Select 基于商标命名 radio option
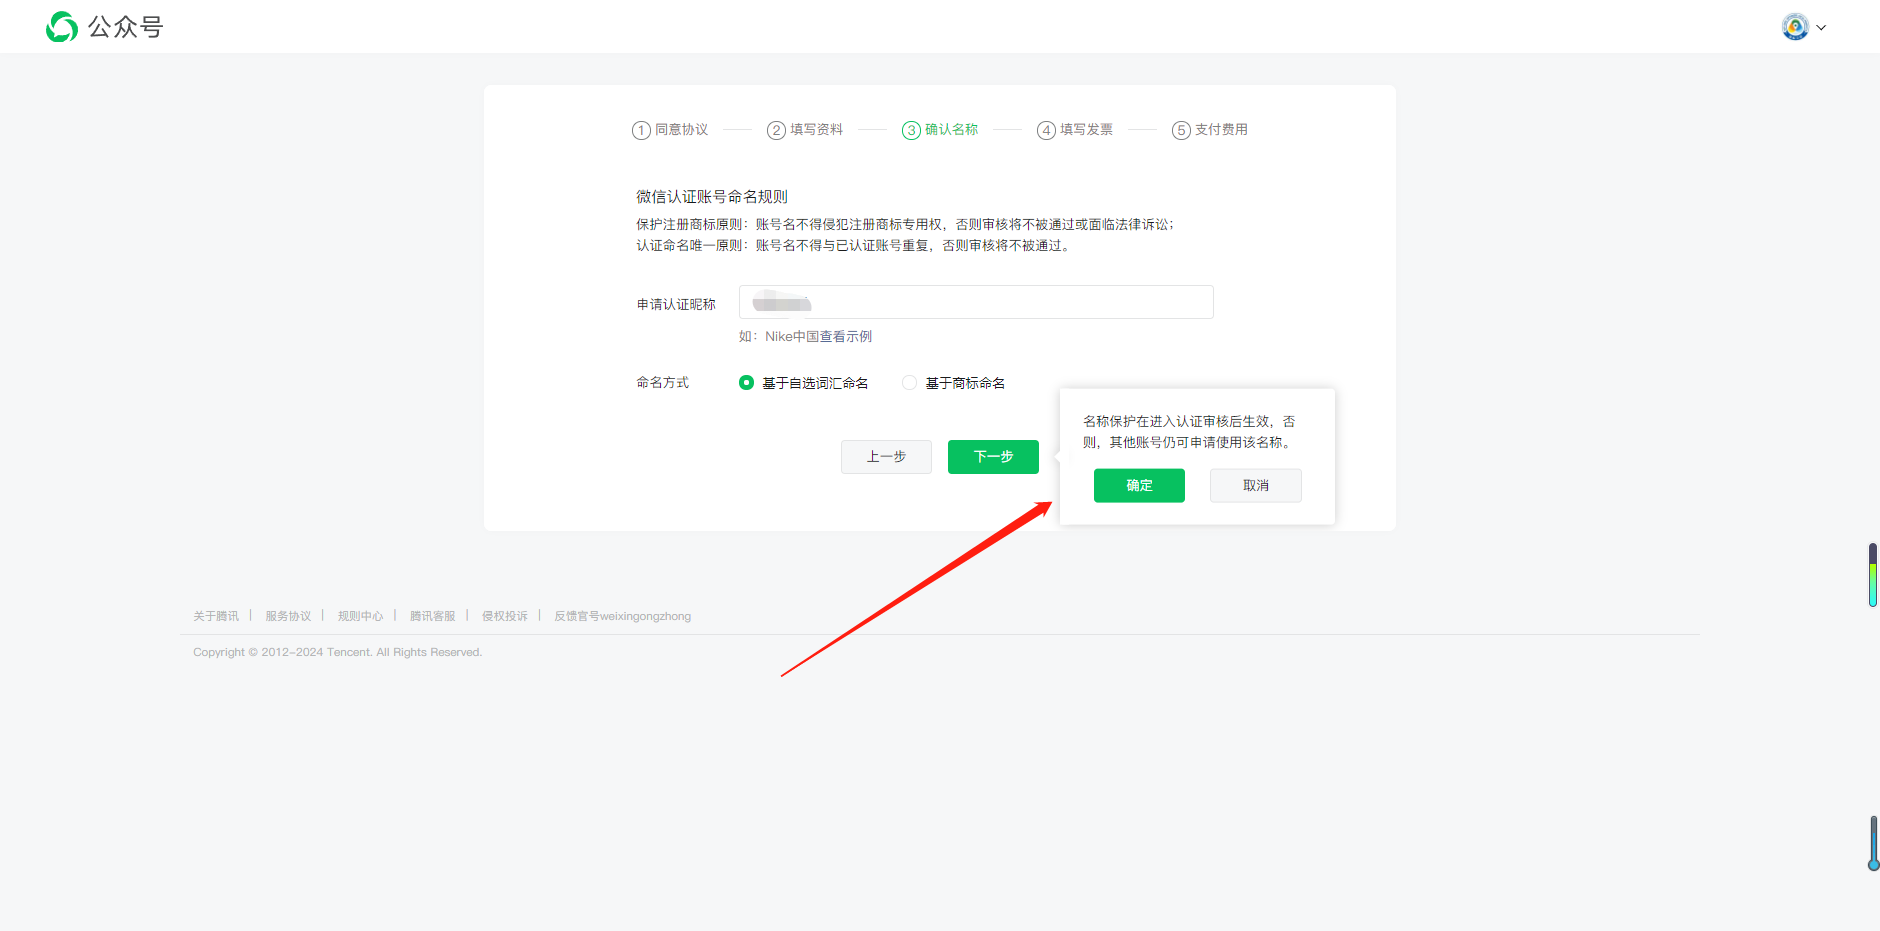Viewport: 1880px width, 931px height. 909,383
